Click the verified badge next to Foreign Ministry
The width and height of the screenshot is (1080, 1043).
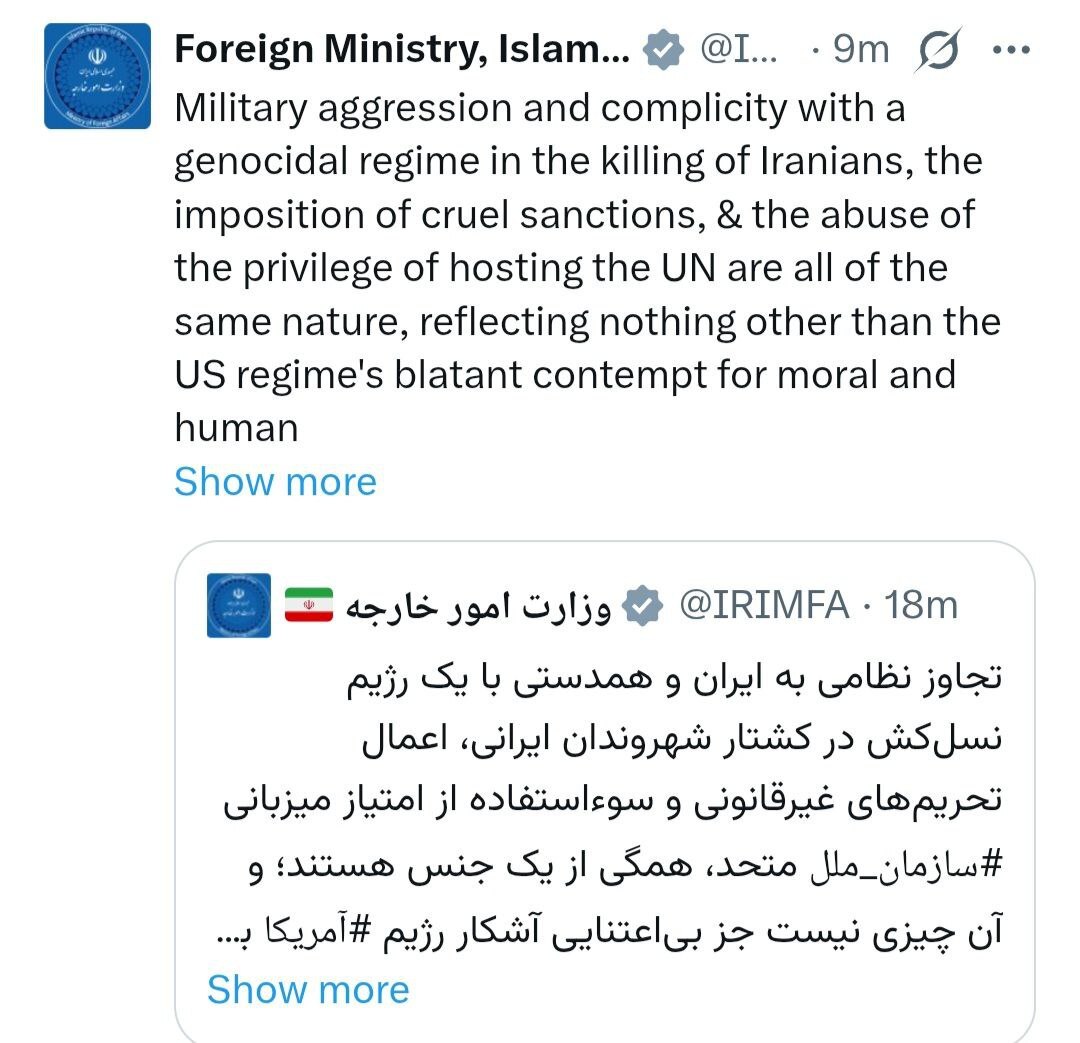(x=661, y=47)
